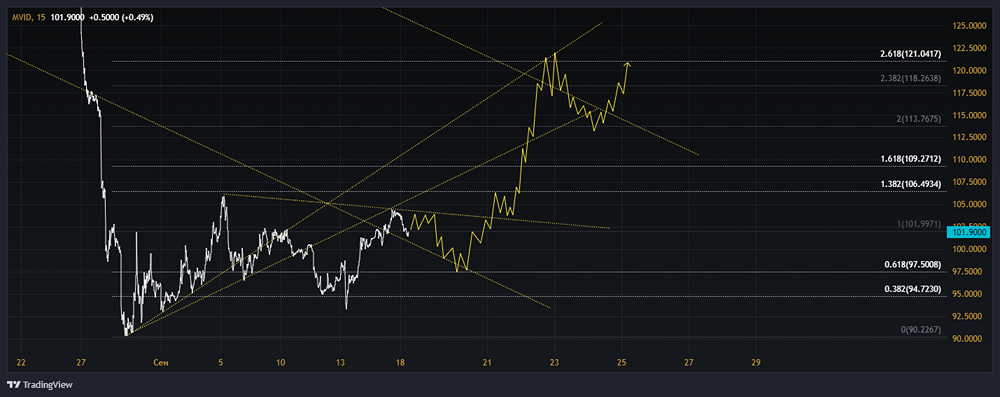Image resolution: width=1000 pixels, height=397 pixels.
Task: Click date 29 on time axis
Action: [756, 363]
